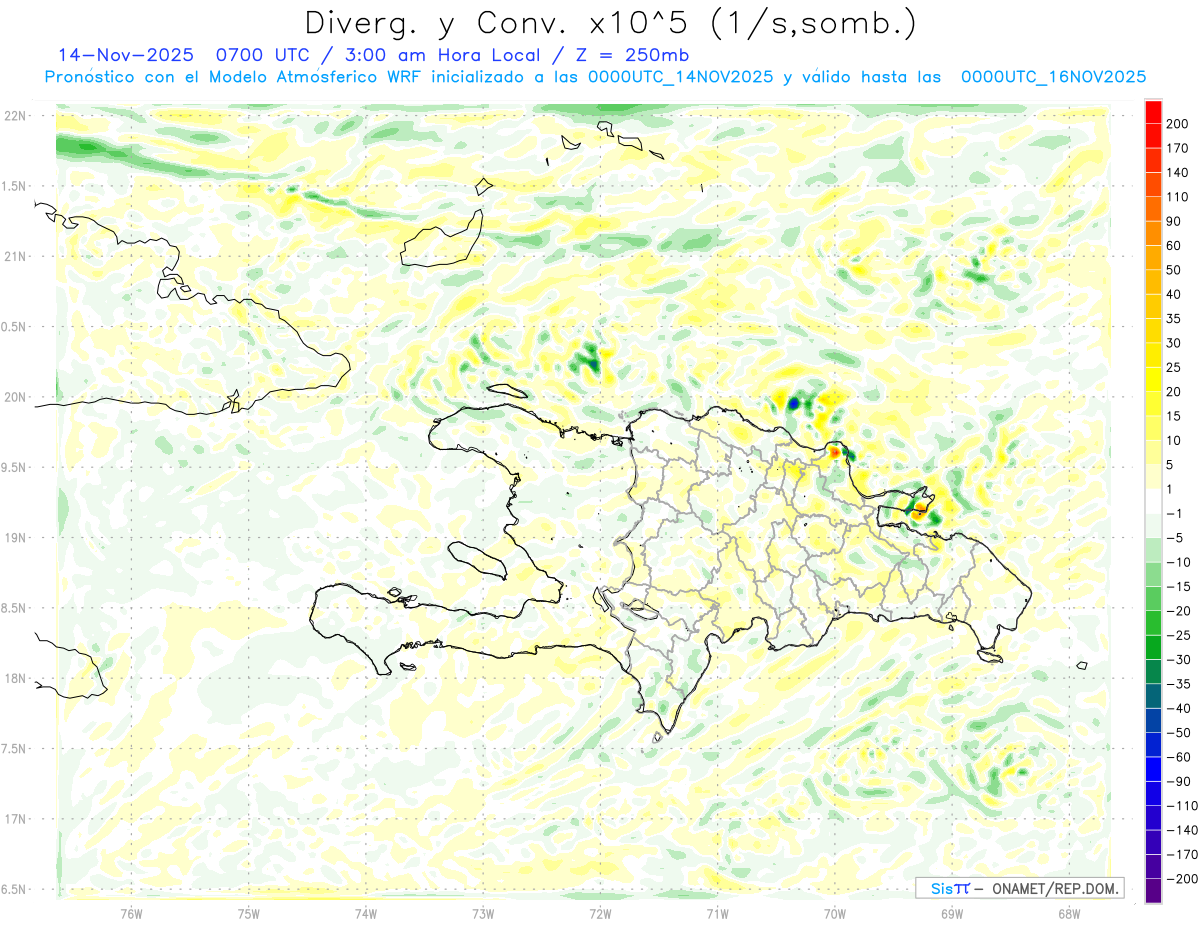Screen dimensions: 1200x927
Task: Click the red swatch atop the colorbar
Action: coord(1153,111)
